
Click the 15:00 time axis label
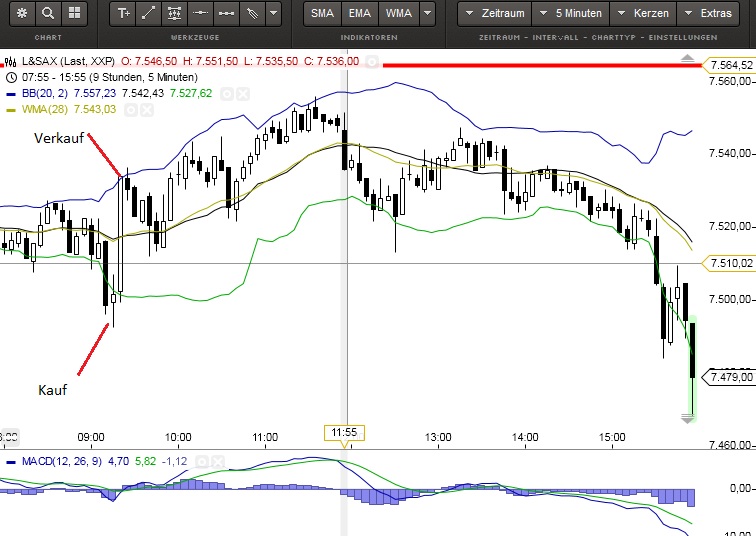pyautogui.click(x=611, y=437)
